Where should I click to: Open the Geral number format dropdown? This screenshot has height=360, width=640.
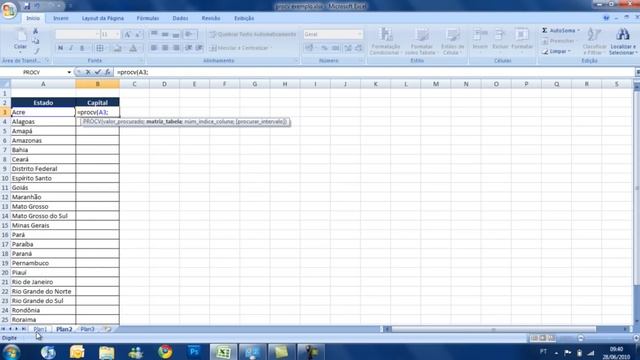360,34
